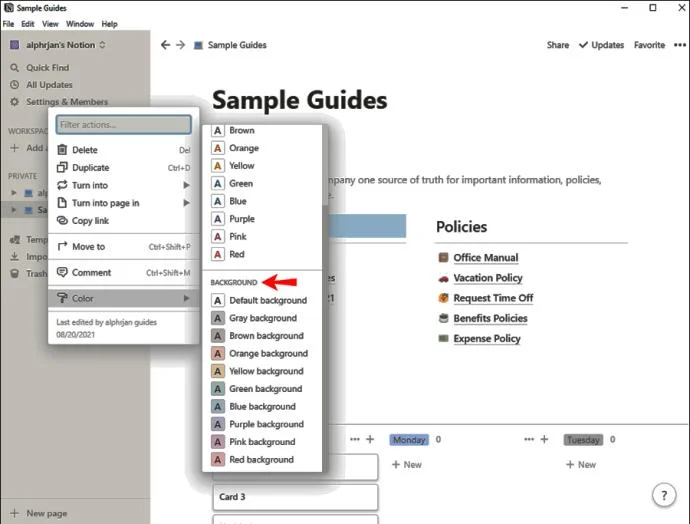Open the three-dot page menu

[x=680, y=45]
